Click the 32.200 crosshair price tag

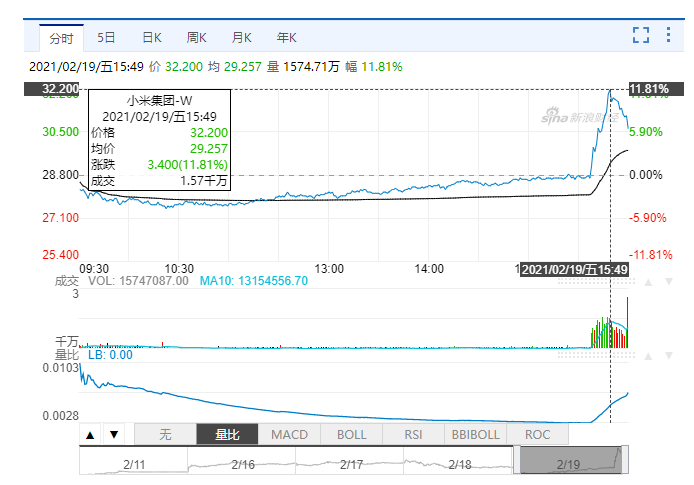[x=51, y=89]
